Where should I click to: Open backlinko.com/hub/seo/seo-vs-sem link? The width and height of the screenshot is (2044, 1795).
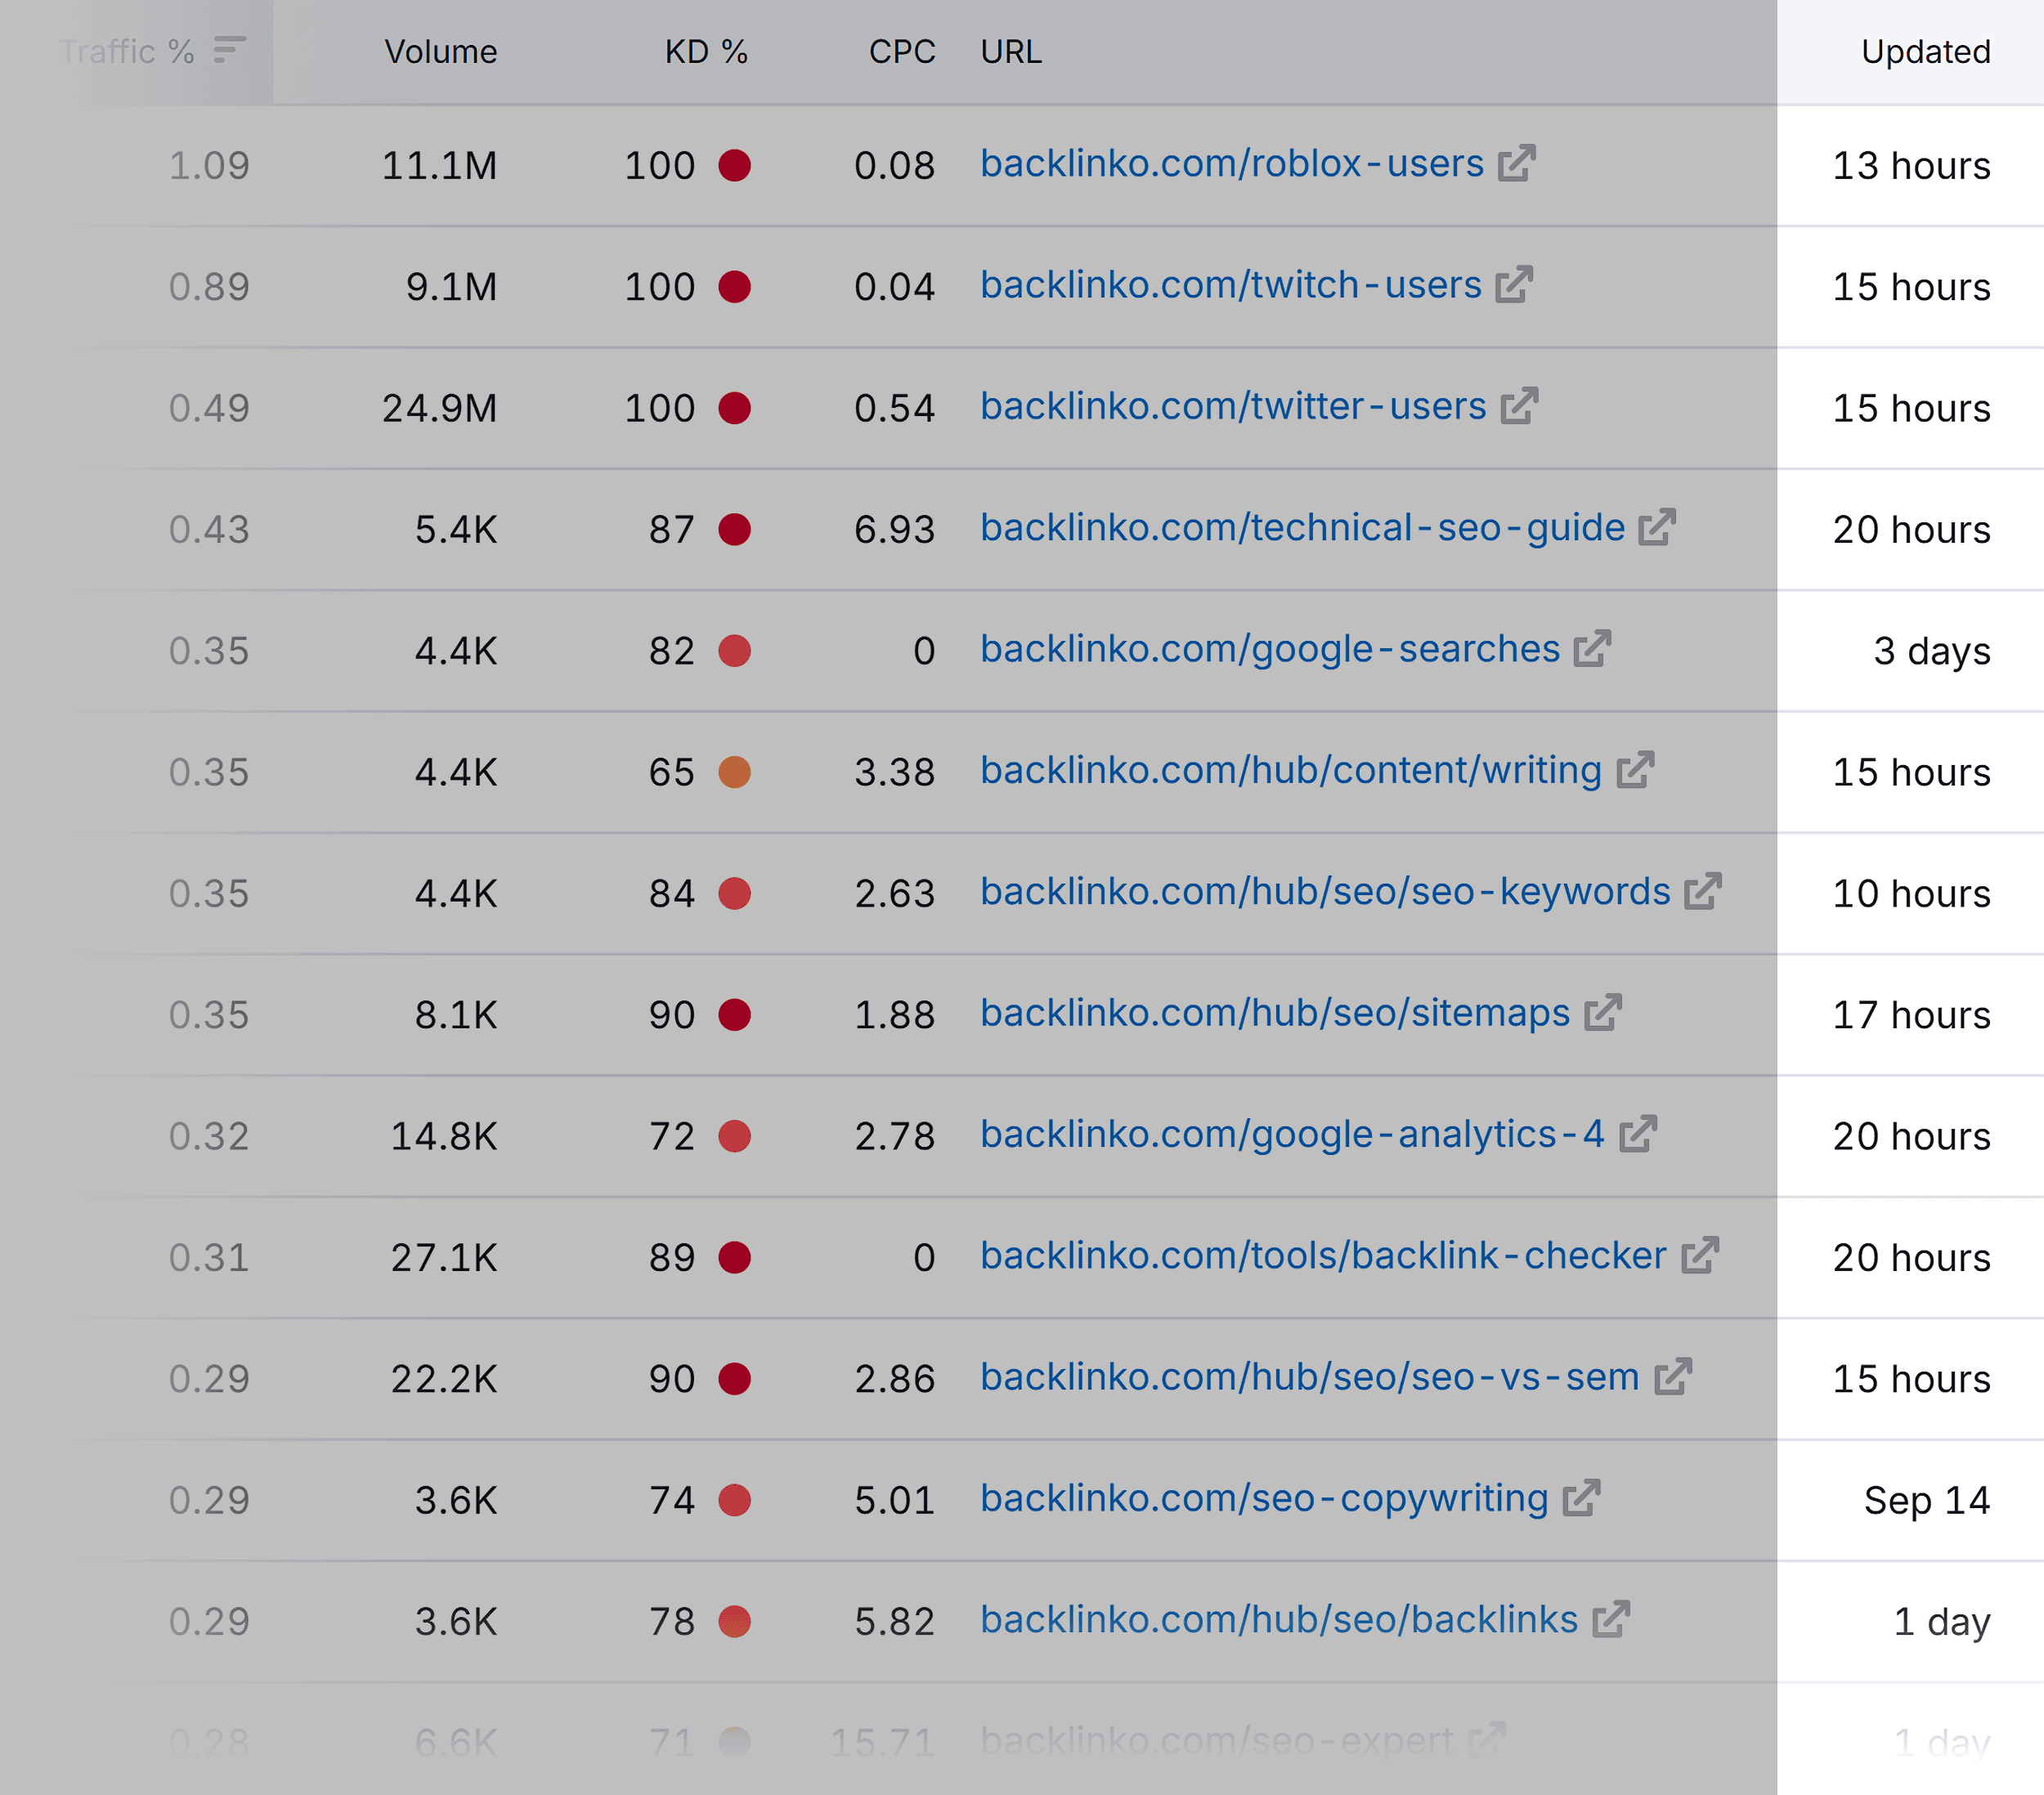(x=1310, y=1378)
